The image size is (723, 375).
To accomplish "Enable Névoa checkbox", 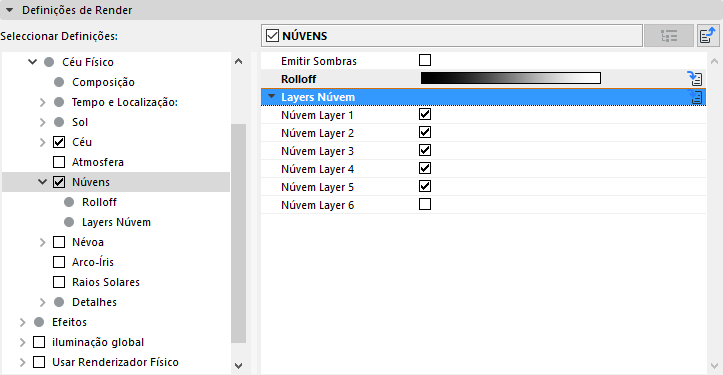I will (59, 242).
